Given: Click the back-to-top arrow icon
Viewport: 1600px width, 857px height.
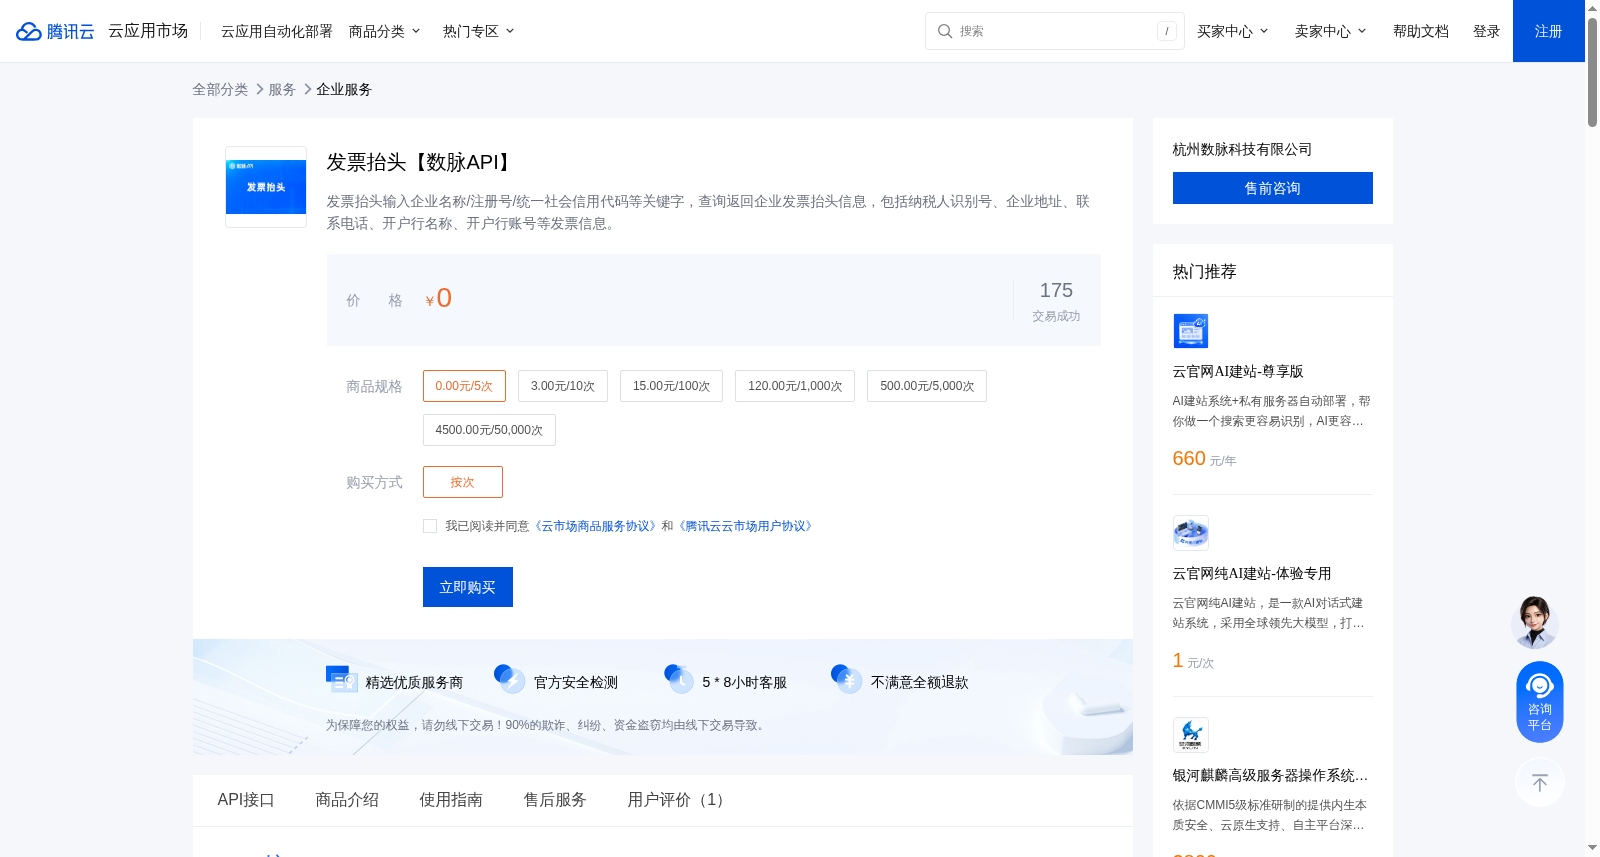Looking at the screenshot, I should [1540, 782].
